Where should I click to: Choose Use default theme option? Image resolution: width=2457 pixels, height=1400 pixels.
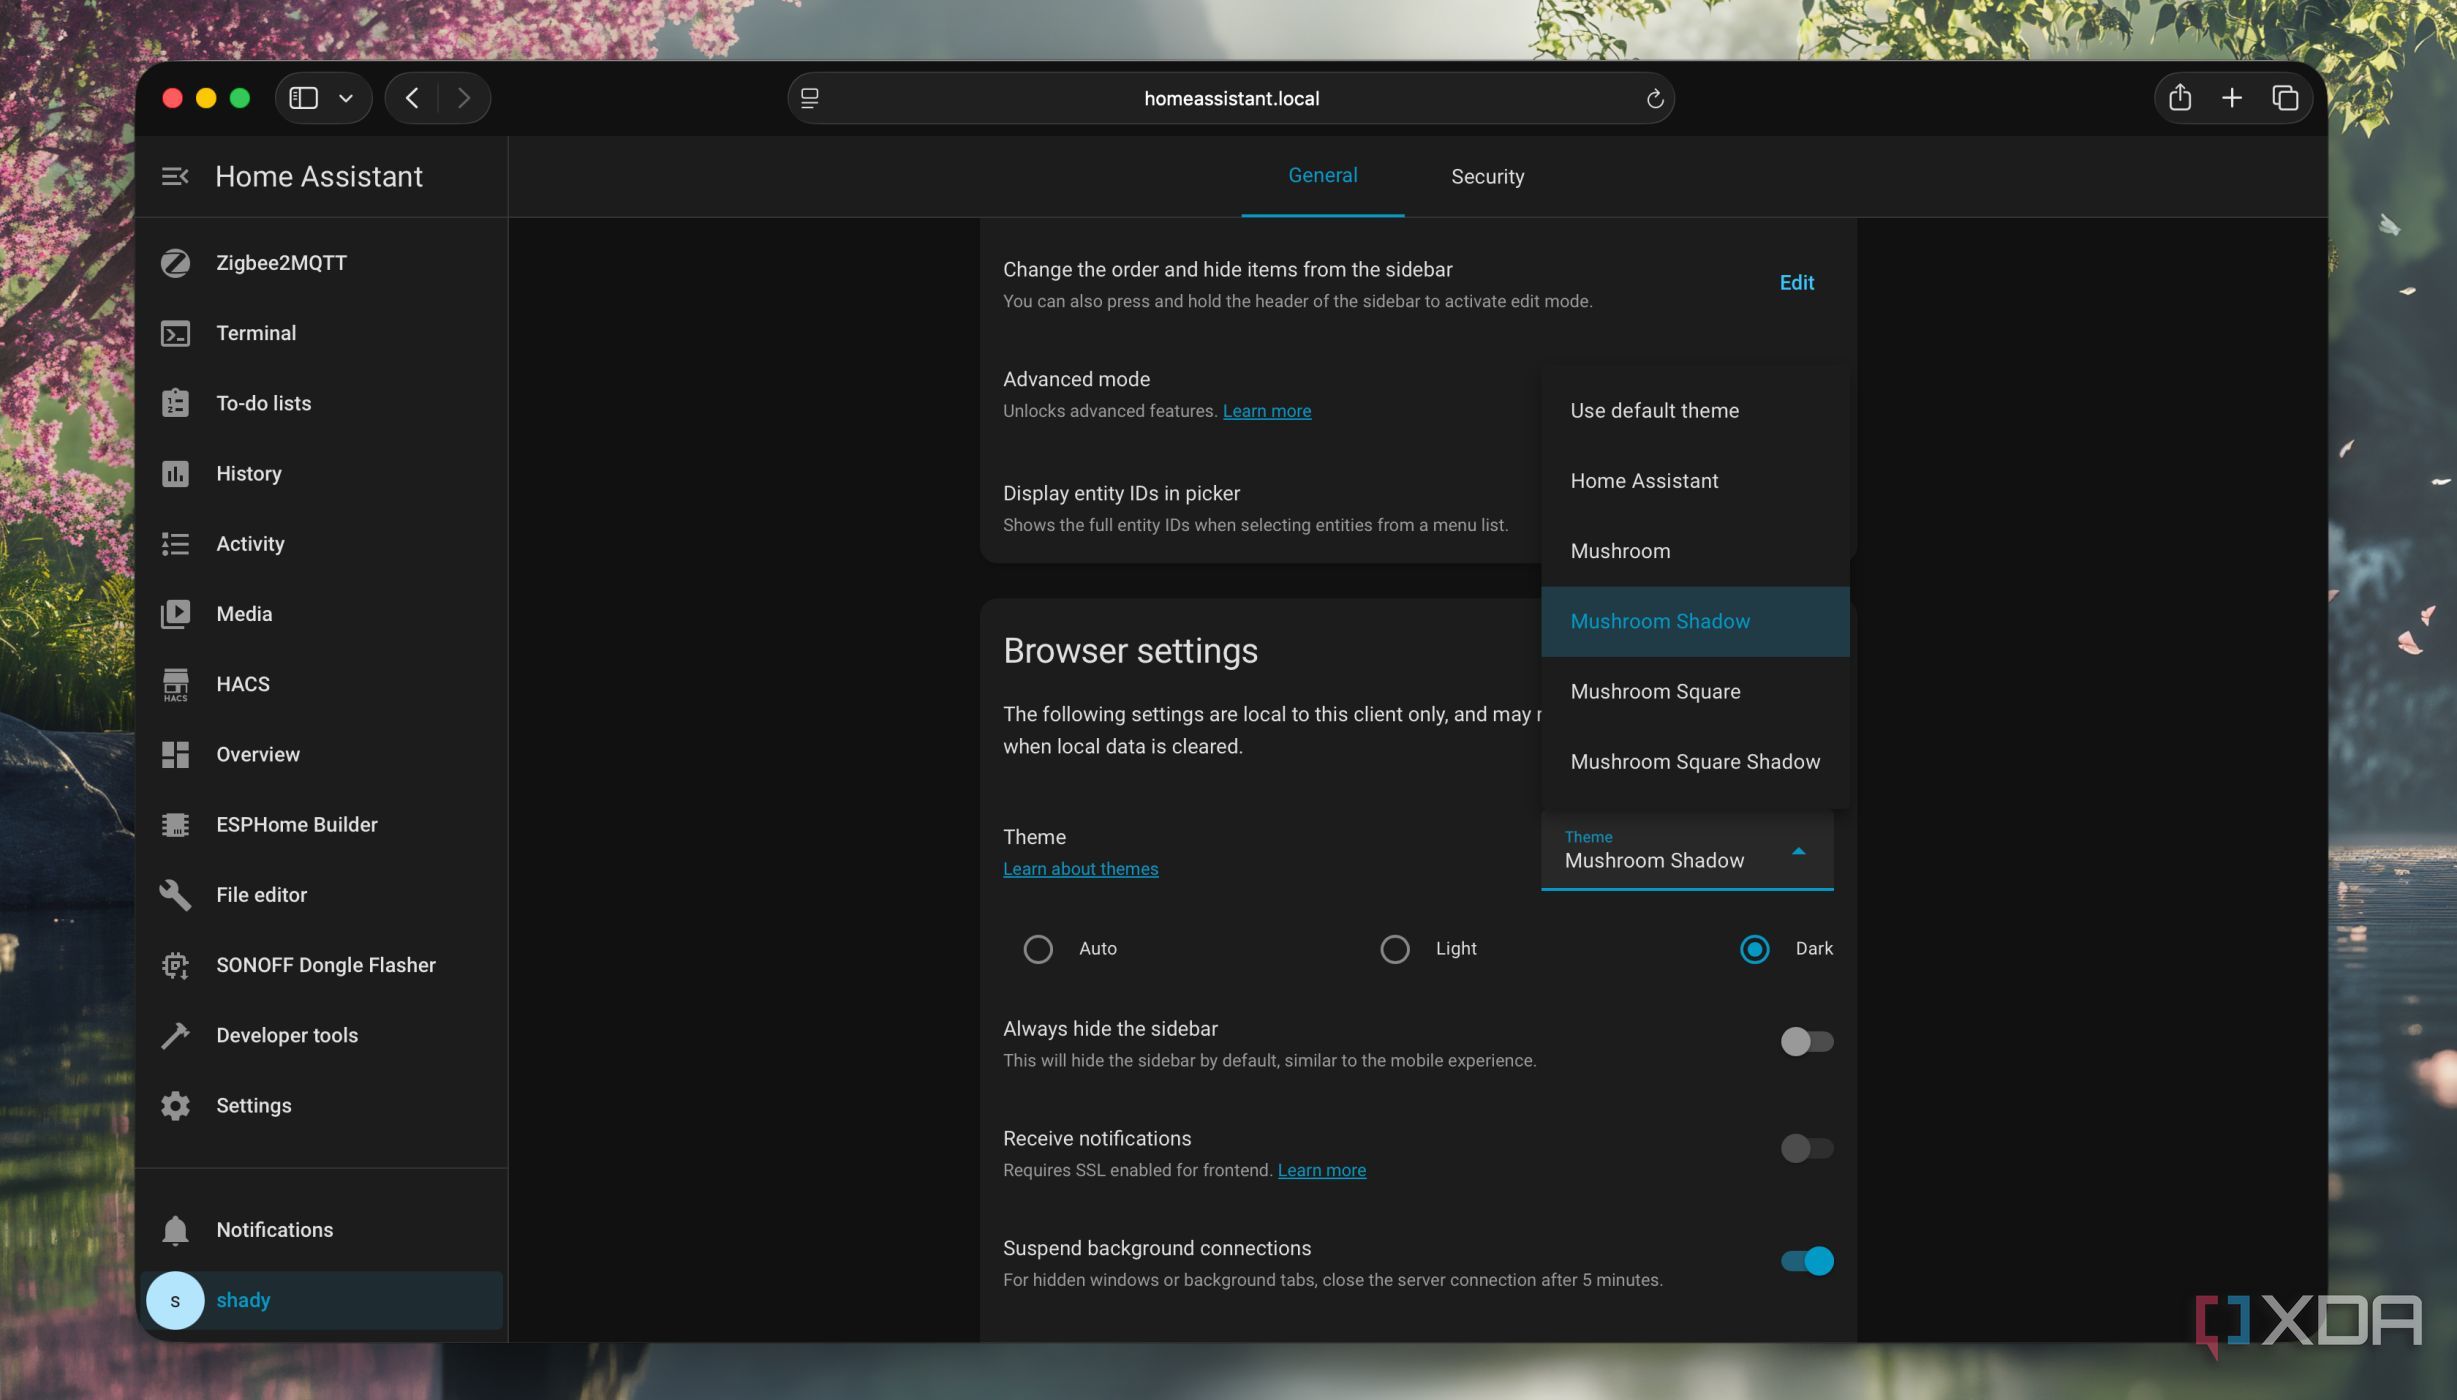coord(1695,411)
